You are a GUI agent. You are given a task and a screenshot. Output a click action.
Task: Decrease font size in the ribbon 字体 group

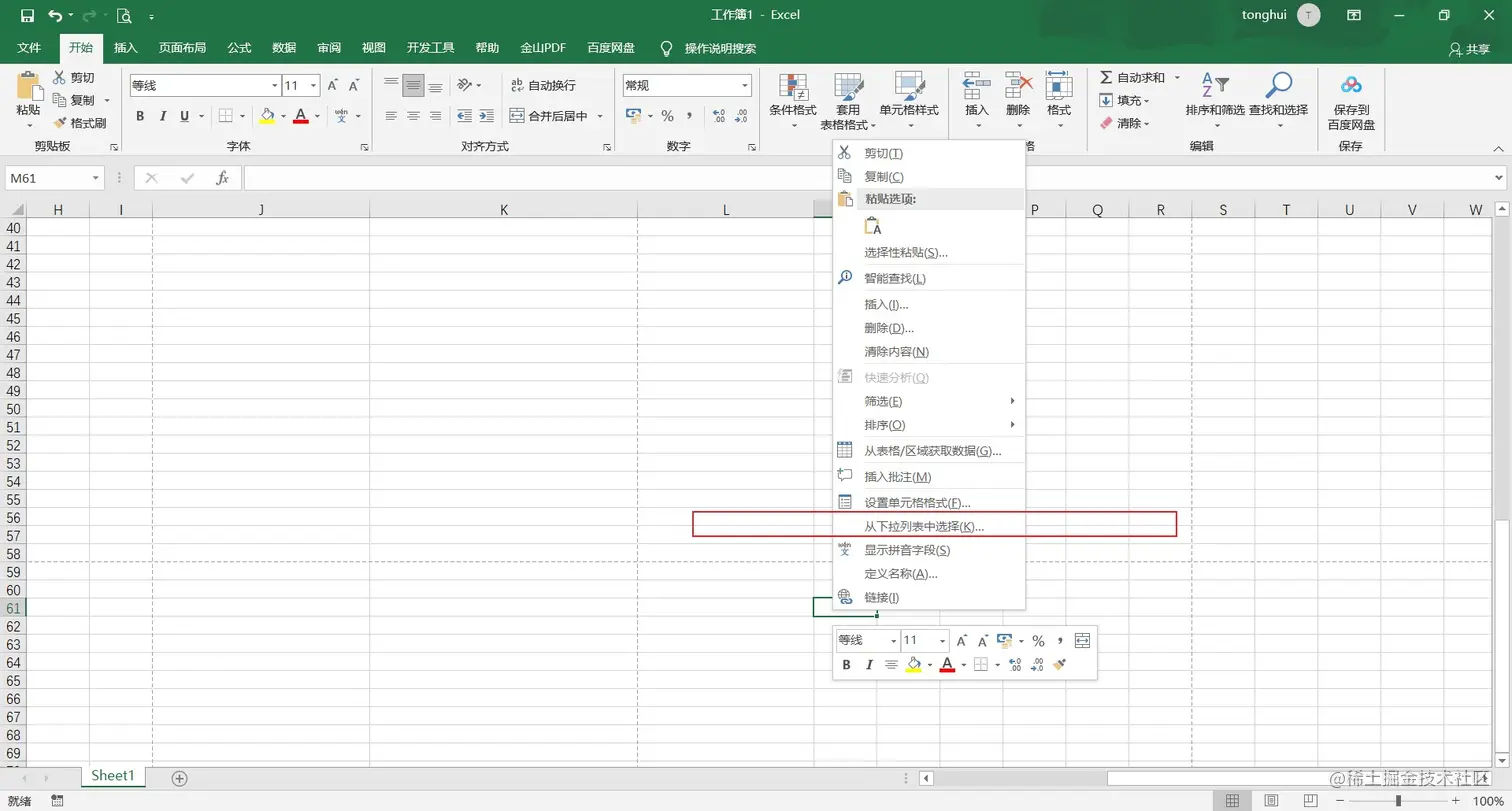(x=354, y=86)
